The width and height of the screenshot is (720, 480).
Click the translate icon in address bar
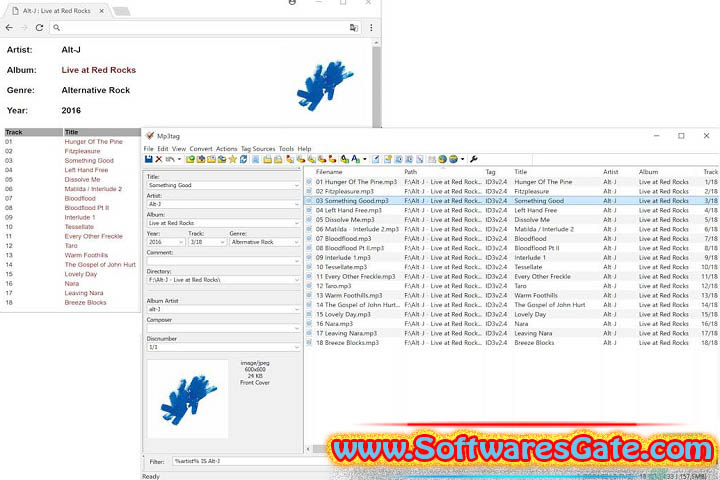point(354,28)
